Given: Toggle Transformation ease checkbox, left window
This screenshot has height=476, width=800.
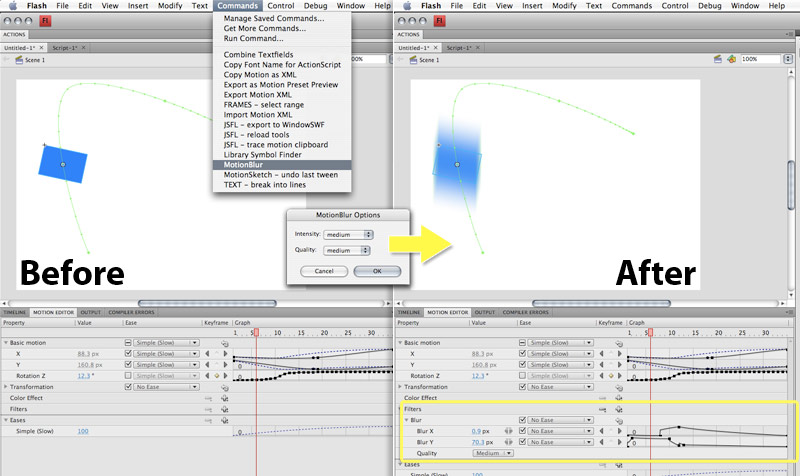Looking at the screenshot, I should [x=128, y=387].
